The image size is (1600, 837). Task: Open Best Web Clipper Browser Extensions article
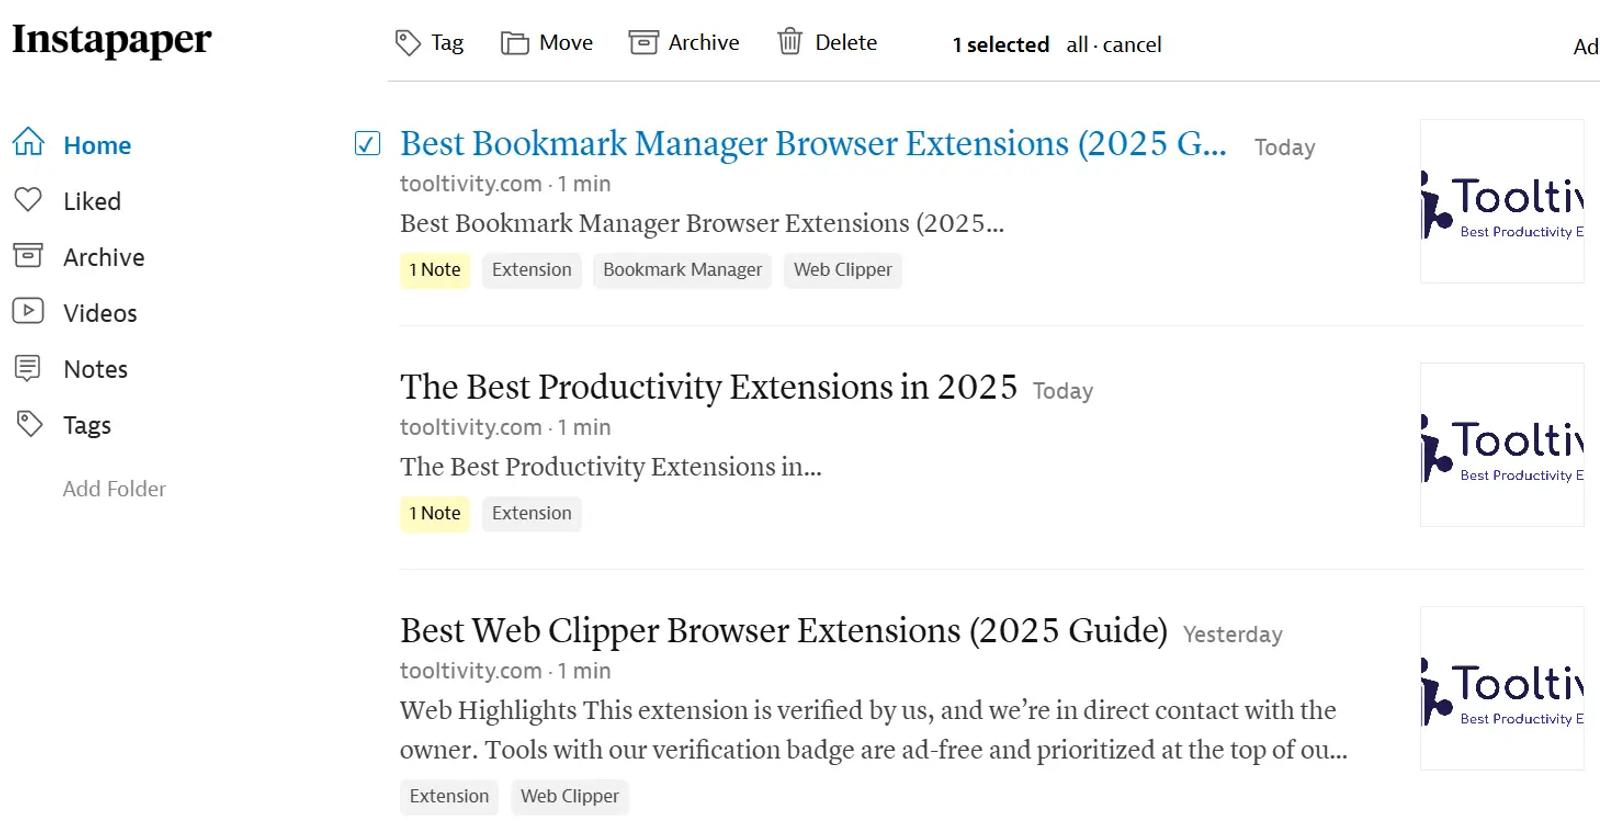[784, 630]
